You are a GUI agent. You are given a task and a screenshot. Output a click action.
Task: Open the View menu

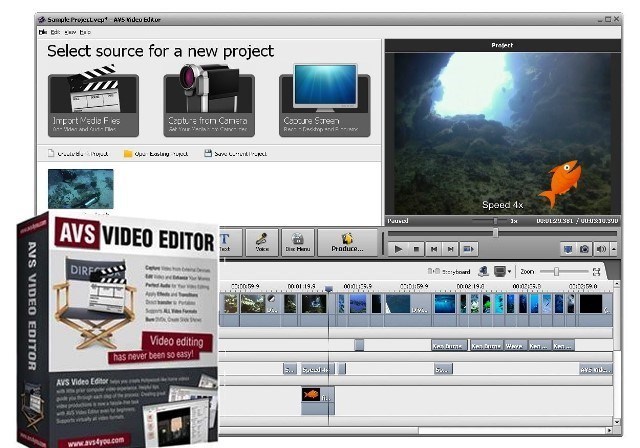tap(70, 32)
